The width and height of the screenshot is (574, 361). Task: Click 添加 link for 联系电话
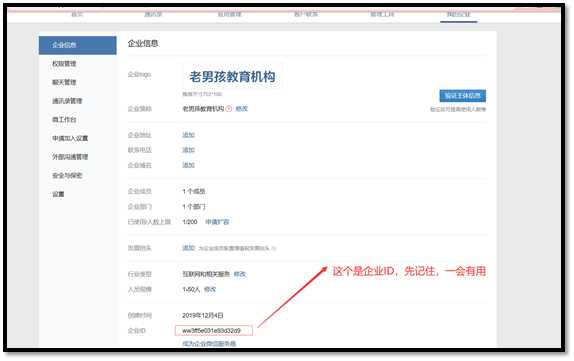189,150
